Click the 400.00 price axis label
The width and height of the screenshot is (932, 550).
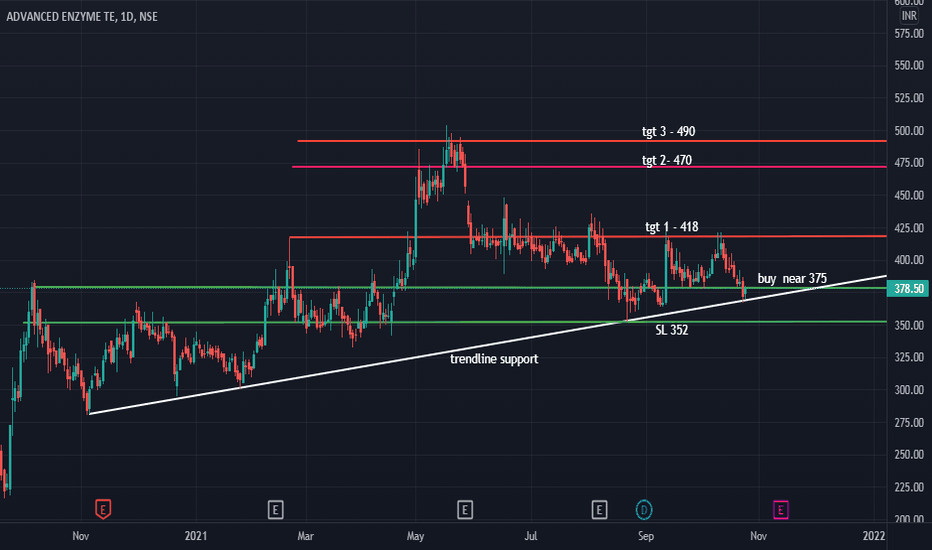(x=909, y=260)
